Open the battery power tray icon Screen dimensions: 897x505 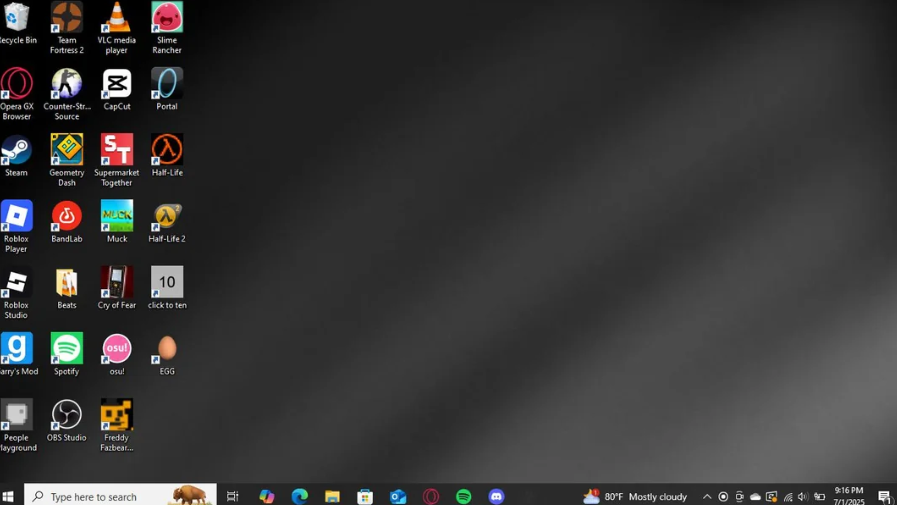click(x=820, y=496)
